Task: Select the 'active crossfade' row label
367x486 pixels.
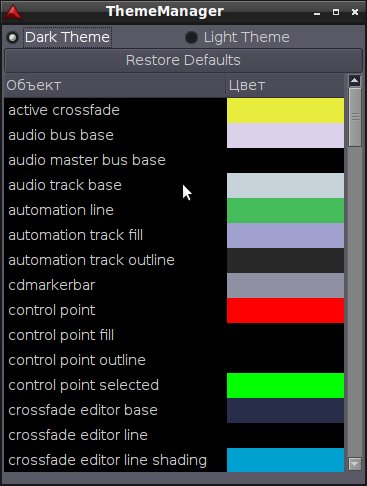Action: pyautogui.click(x=64, y=110)
